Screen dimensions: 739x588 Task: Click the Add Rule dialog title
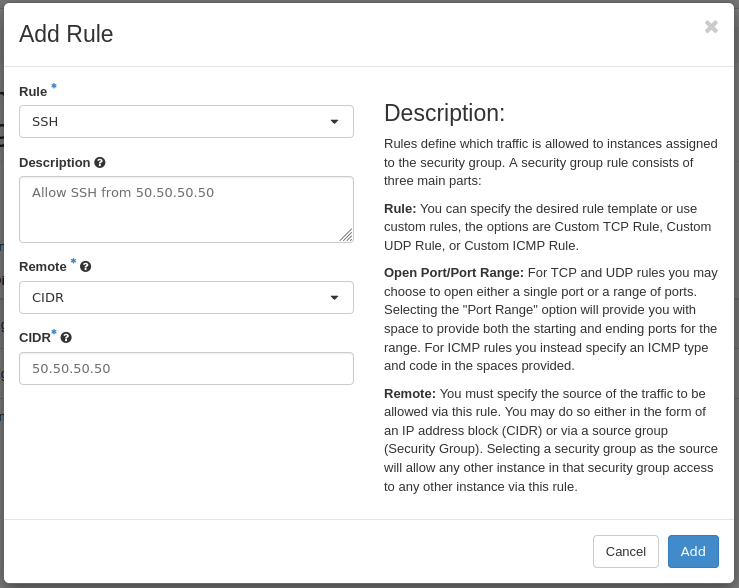[66, 34]
